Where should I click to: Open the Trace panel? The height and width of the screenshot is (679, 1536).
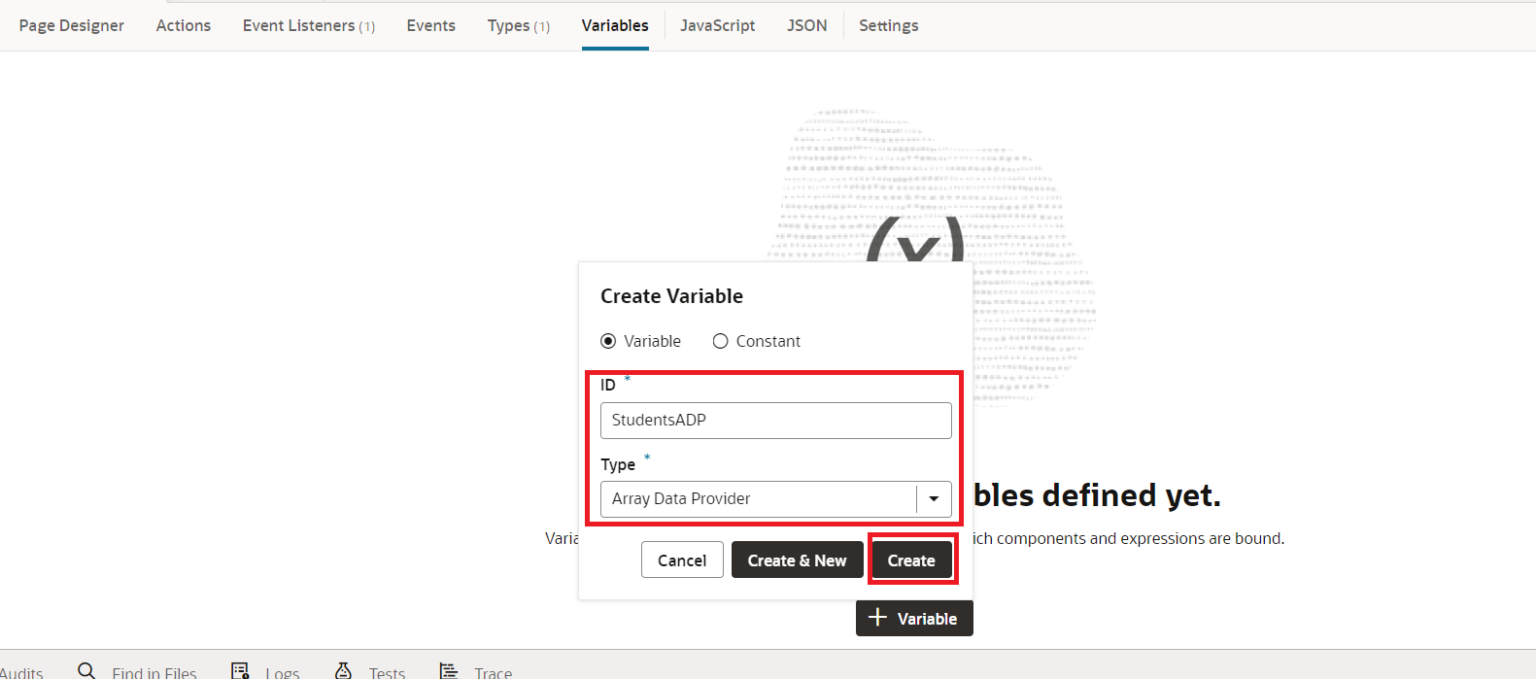point(494,671)
